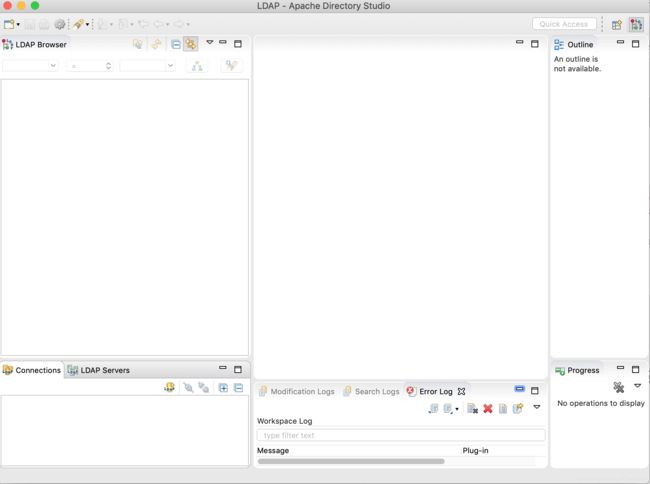Maximize the editor area
650x484 pixels.
[535, 44]
